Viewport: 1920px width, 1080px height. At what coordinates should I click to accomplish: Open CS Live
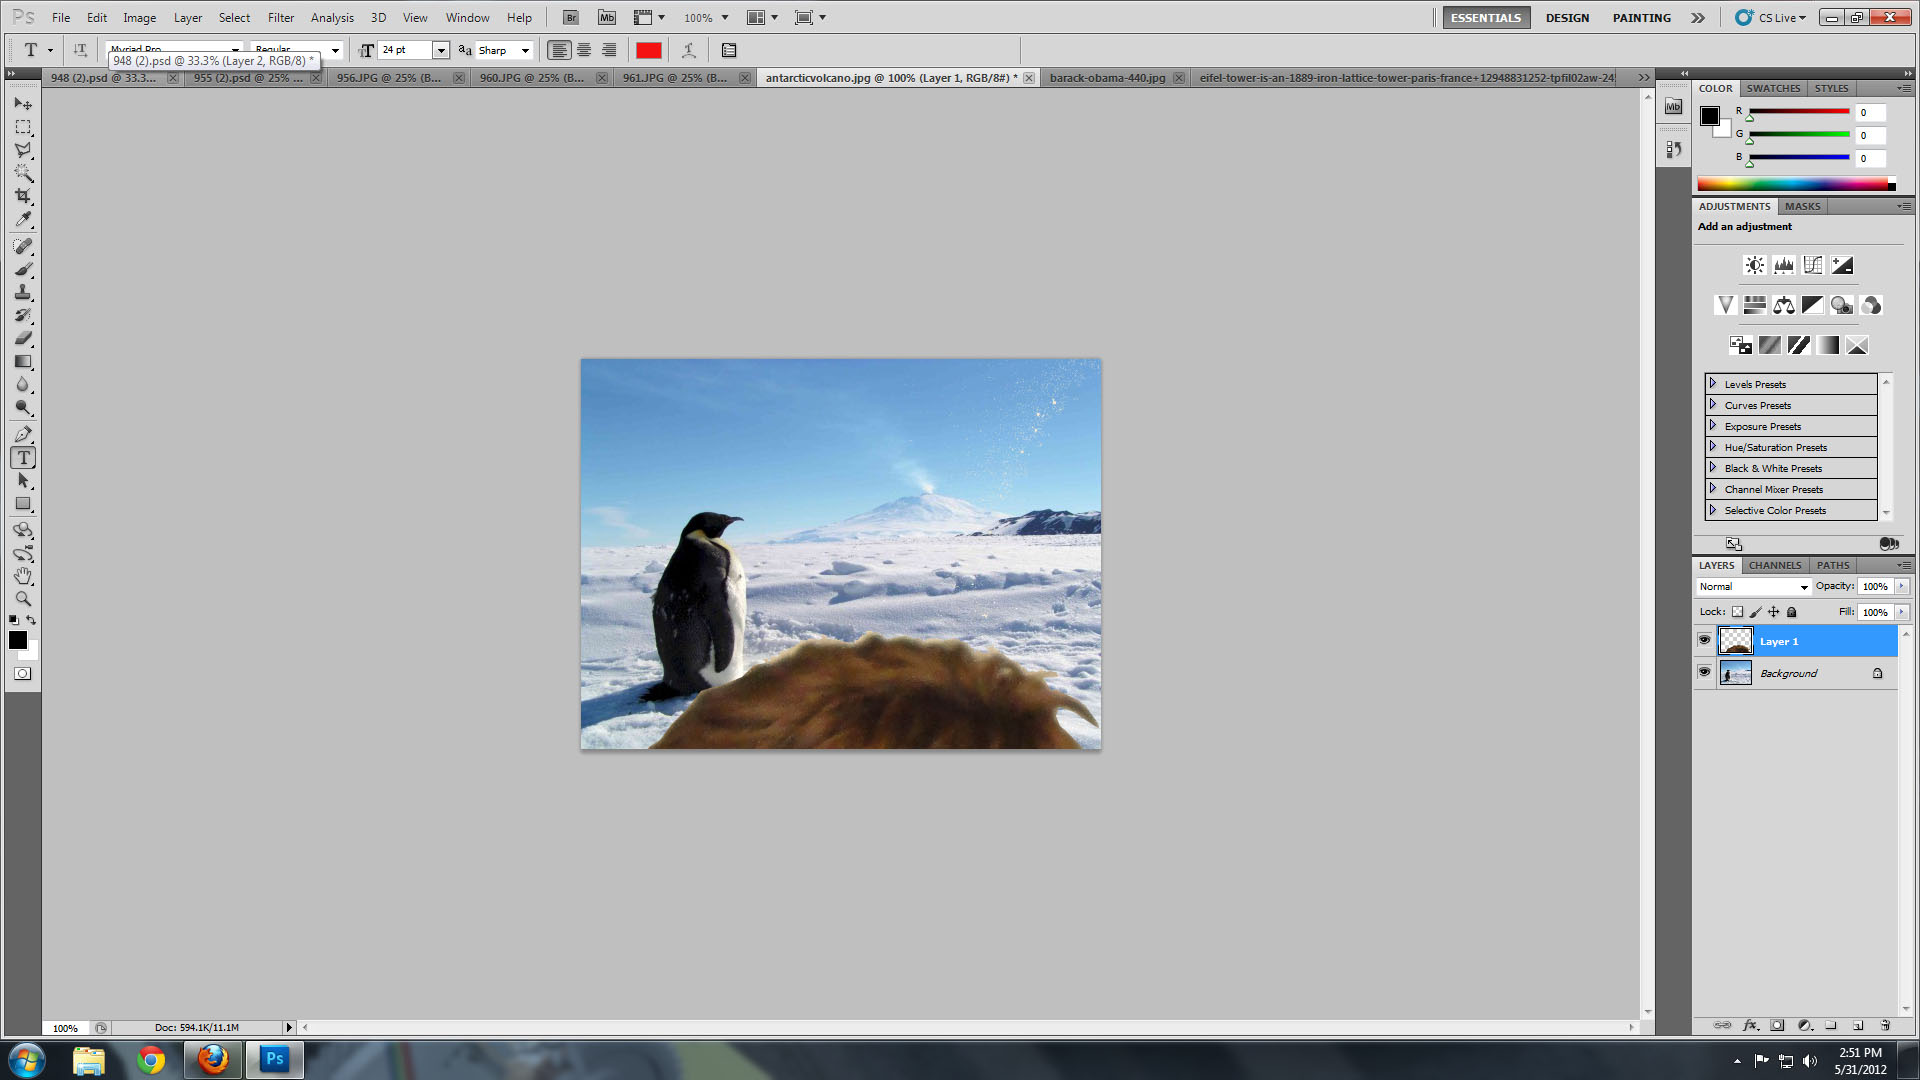point(1771,18)
